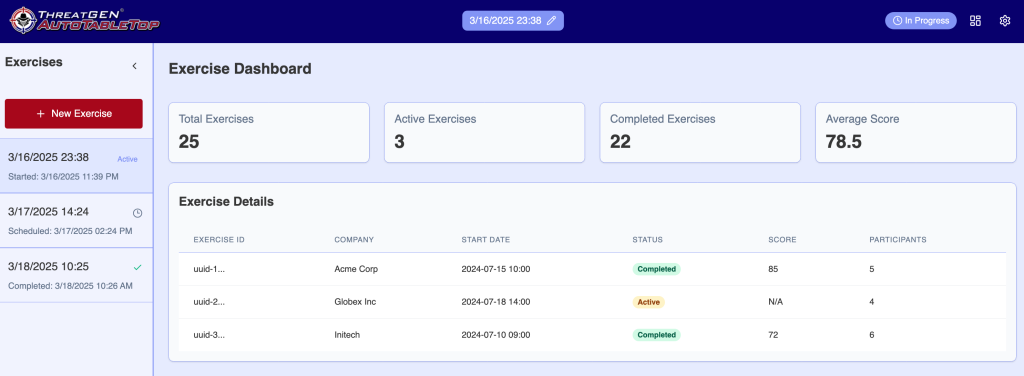The height and width of the screenshot is (376, 1024).
Task: Click the START DATE column header
Action: [485, 240]
